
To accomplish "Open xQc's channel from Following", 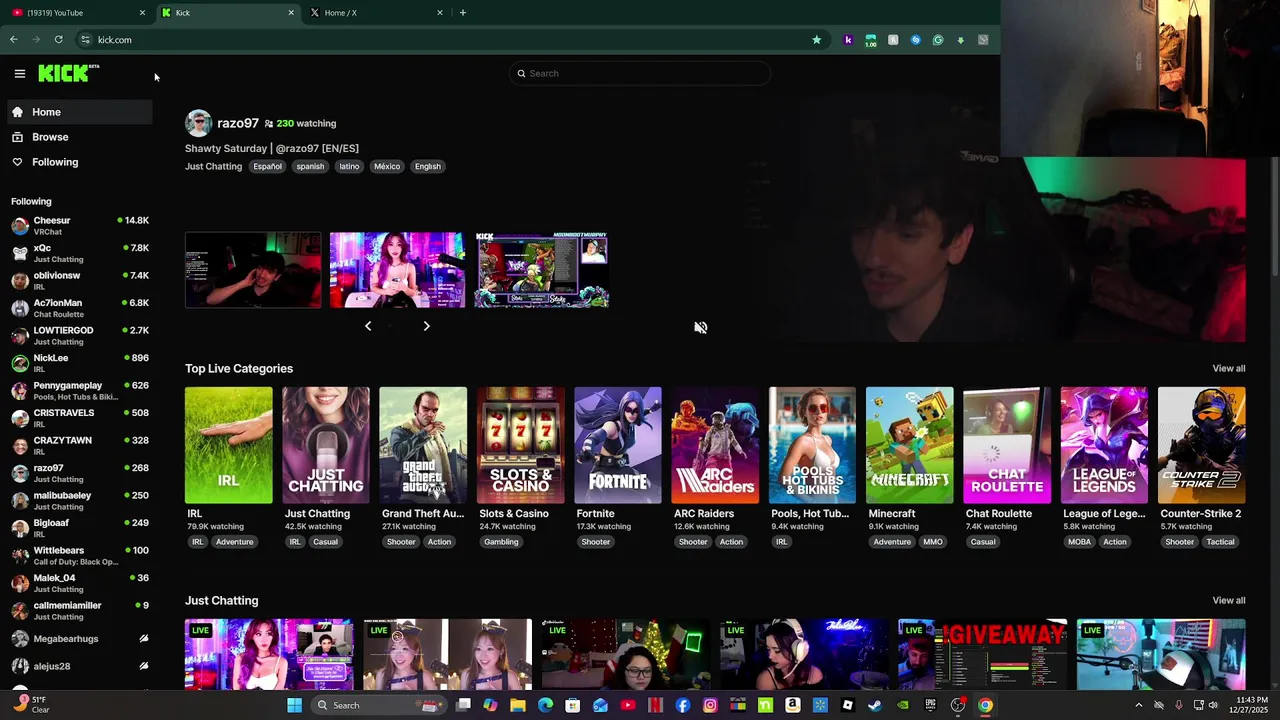I will coord(80,253).
